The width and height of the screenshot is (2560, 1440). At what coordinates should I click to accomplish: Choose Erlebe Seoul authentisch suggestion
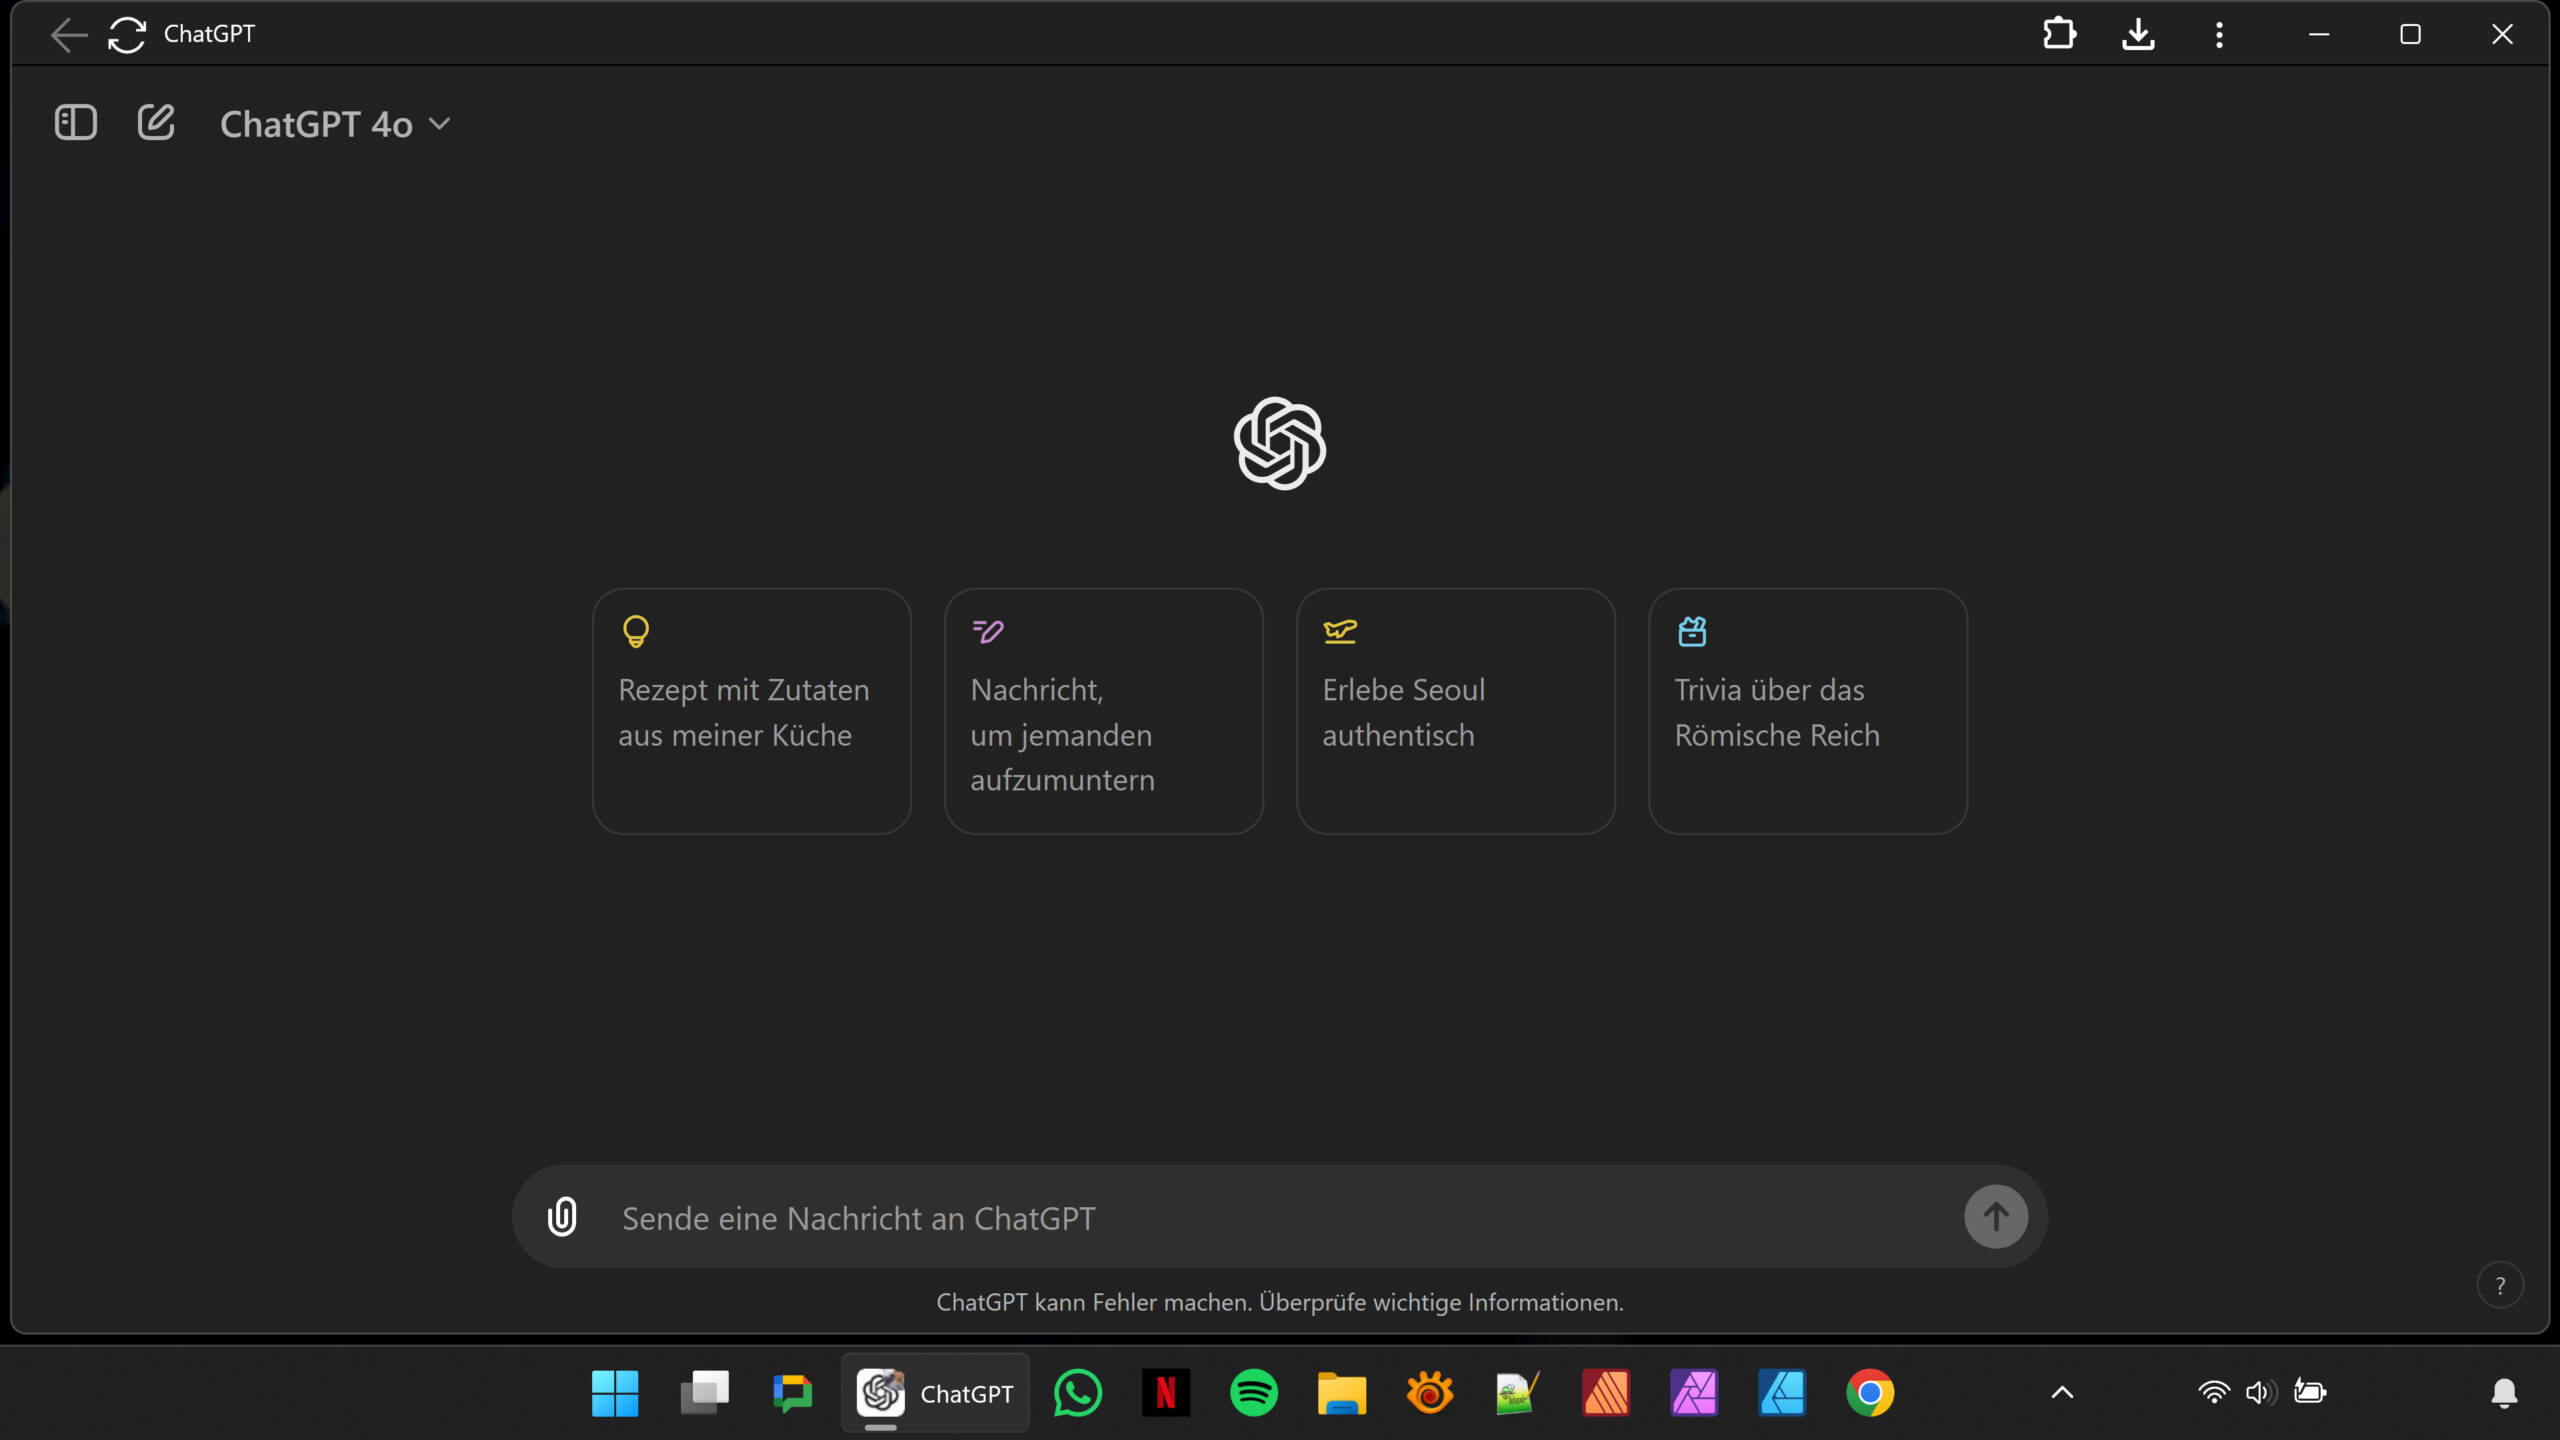point(1455,710)
